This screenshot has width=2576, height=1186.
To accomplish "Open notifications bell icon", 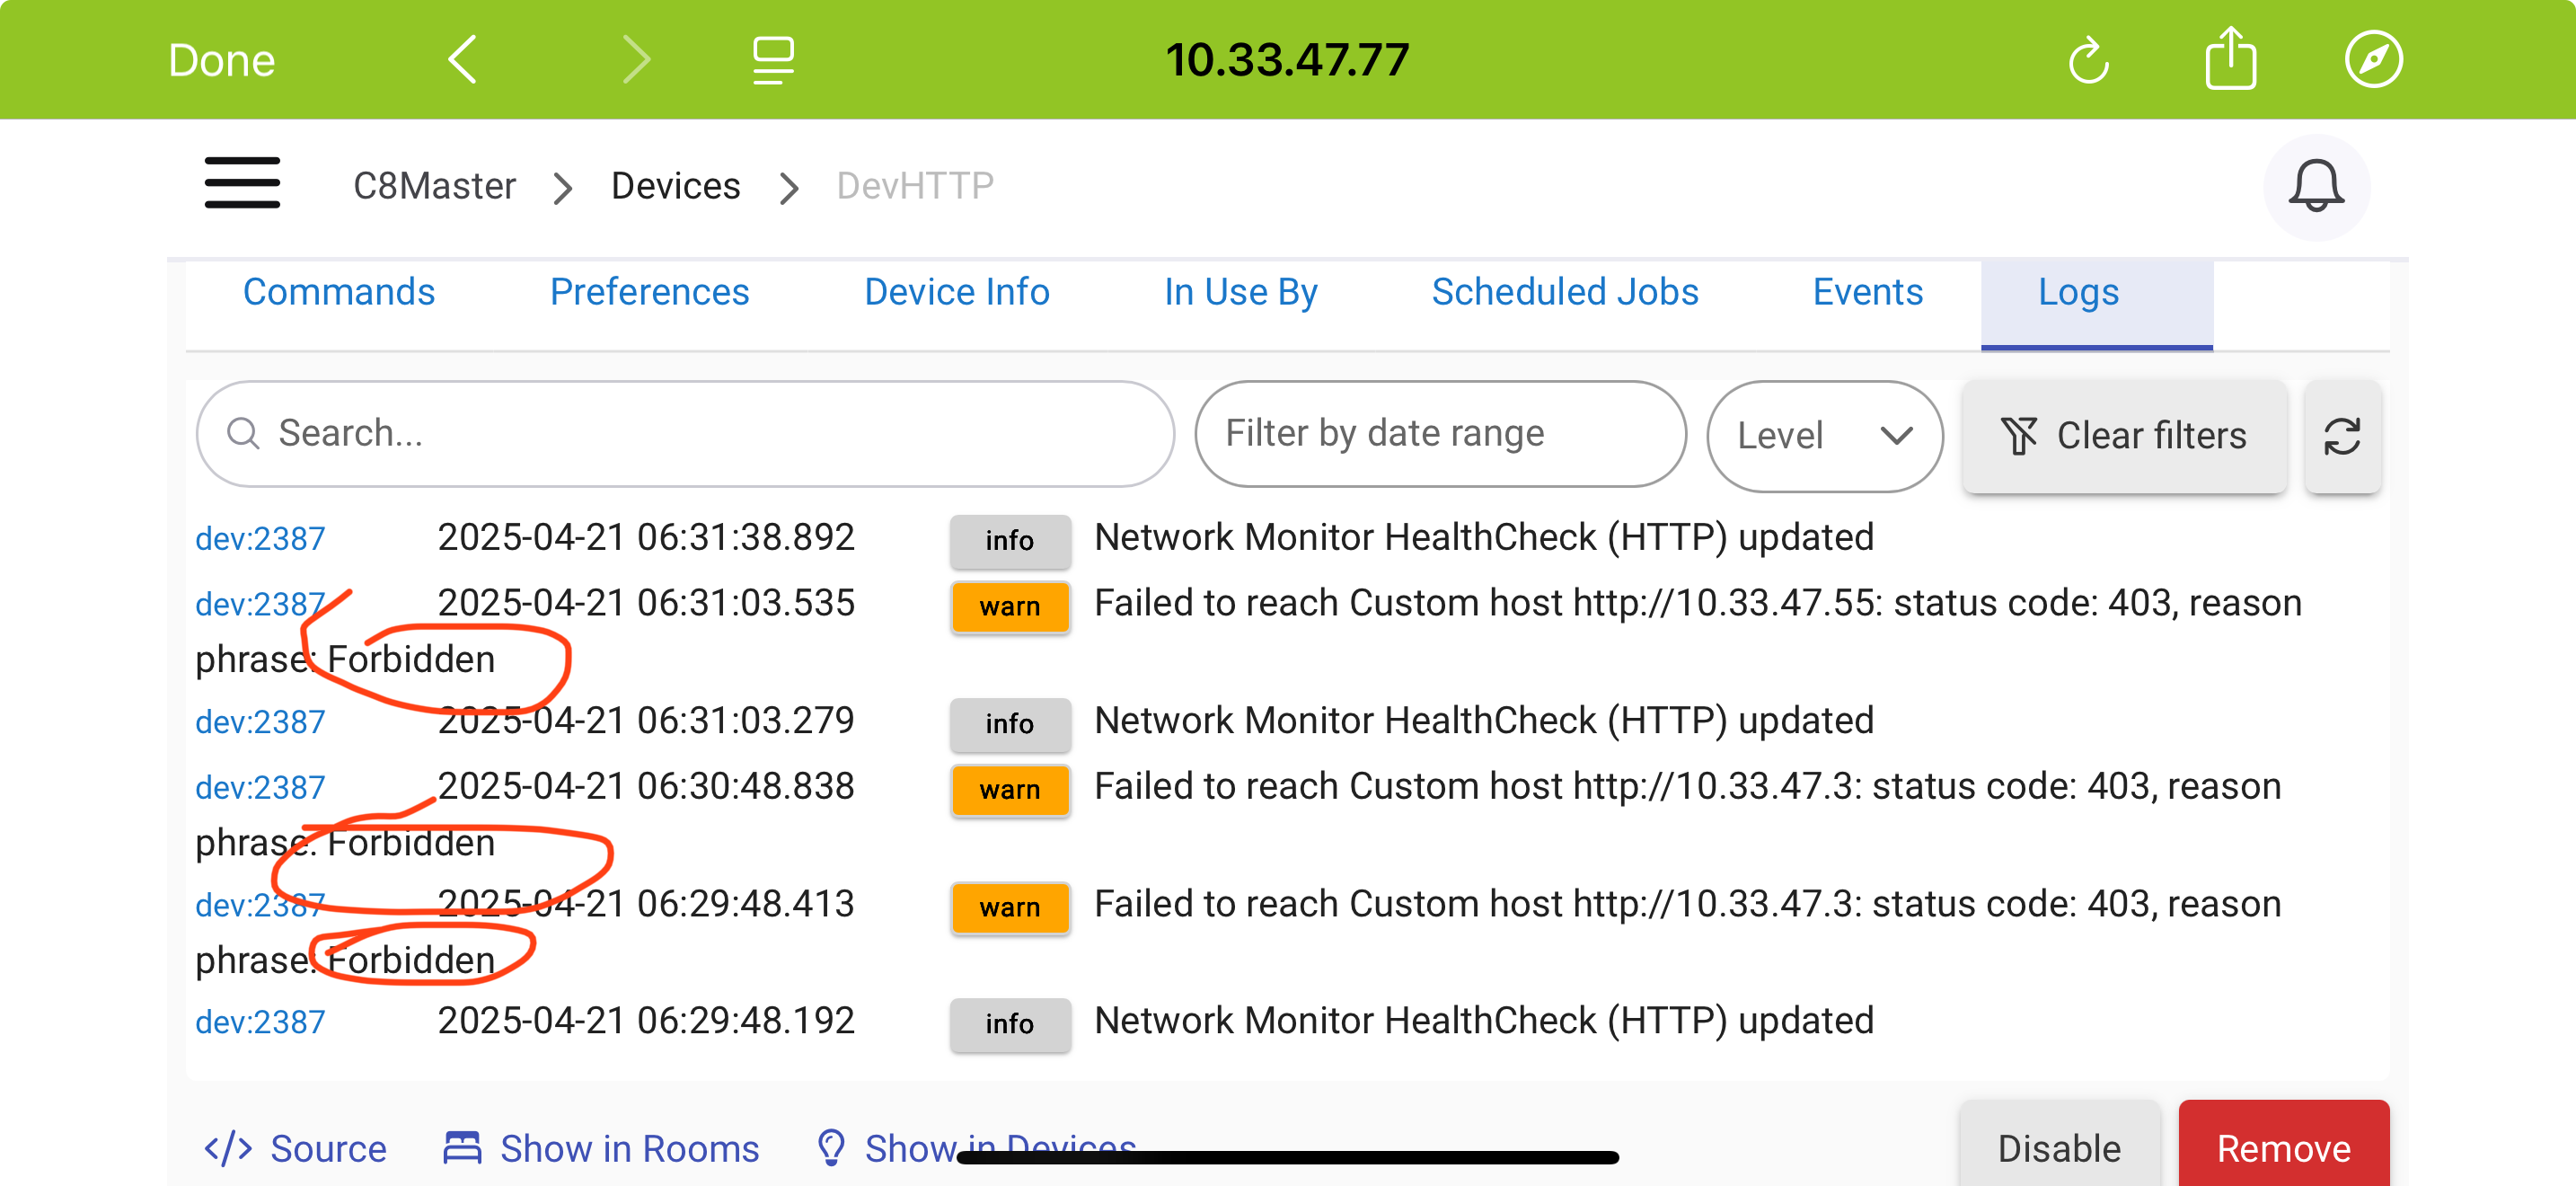I will (x=2316, y=186).
